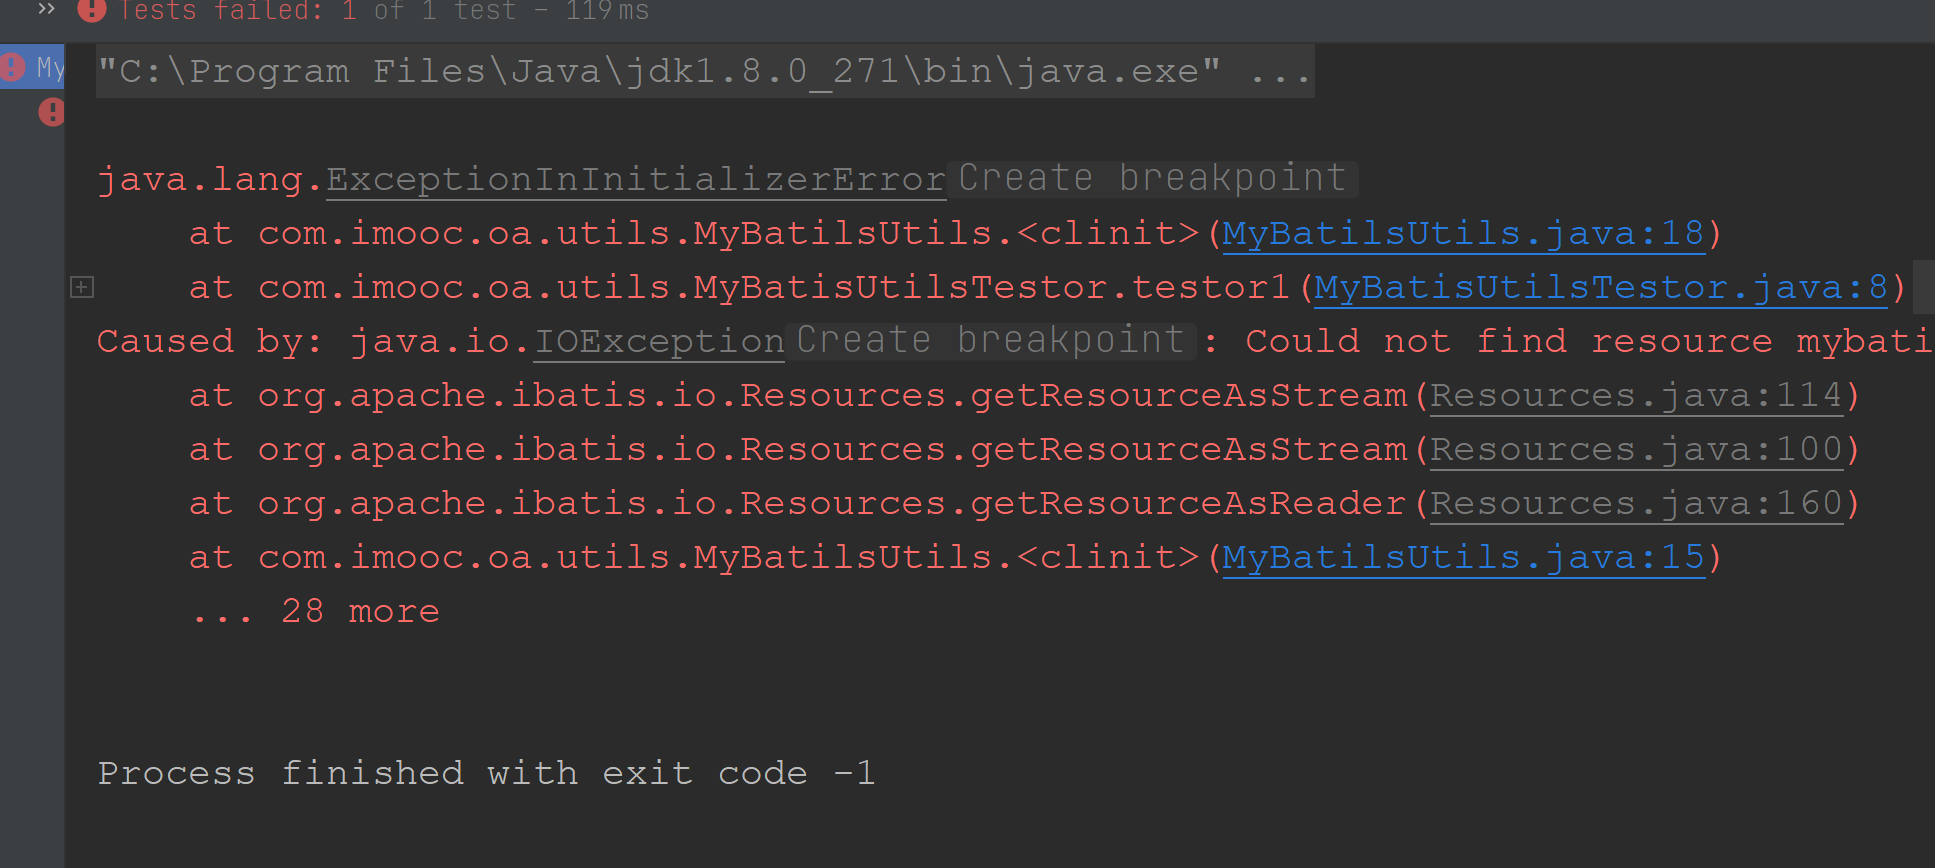
Task: Open Resources.java:100 link
Action: 1636,450
